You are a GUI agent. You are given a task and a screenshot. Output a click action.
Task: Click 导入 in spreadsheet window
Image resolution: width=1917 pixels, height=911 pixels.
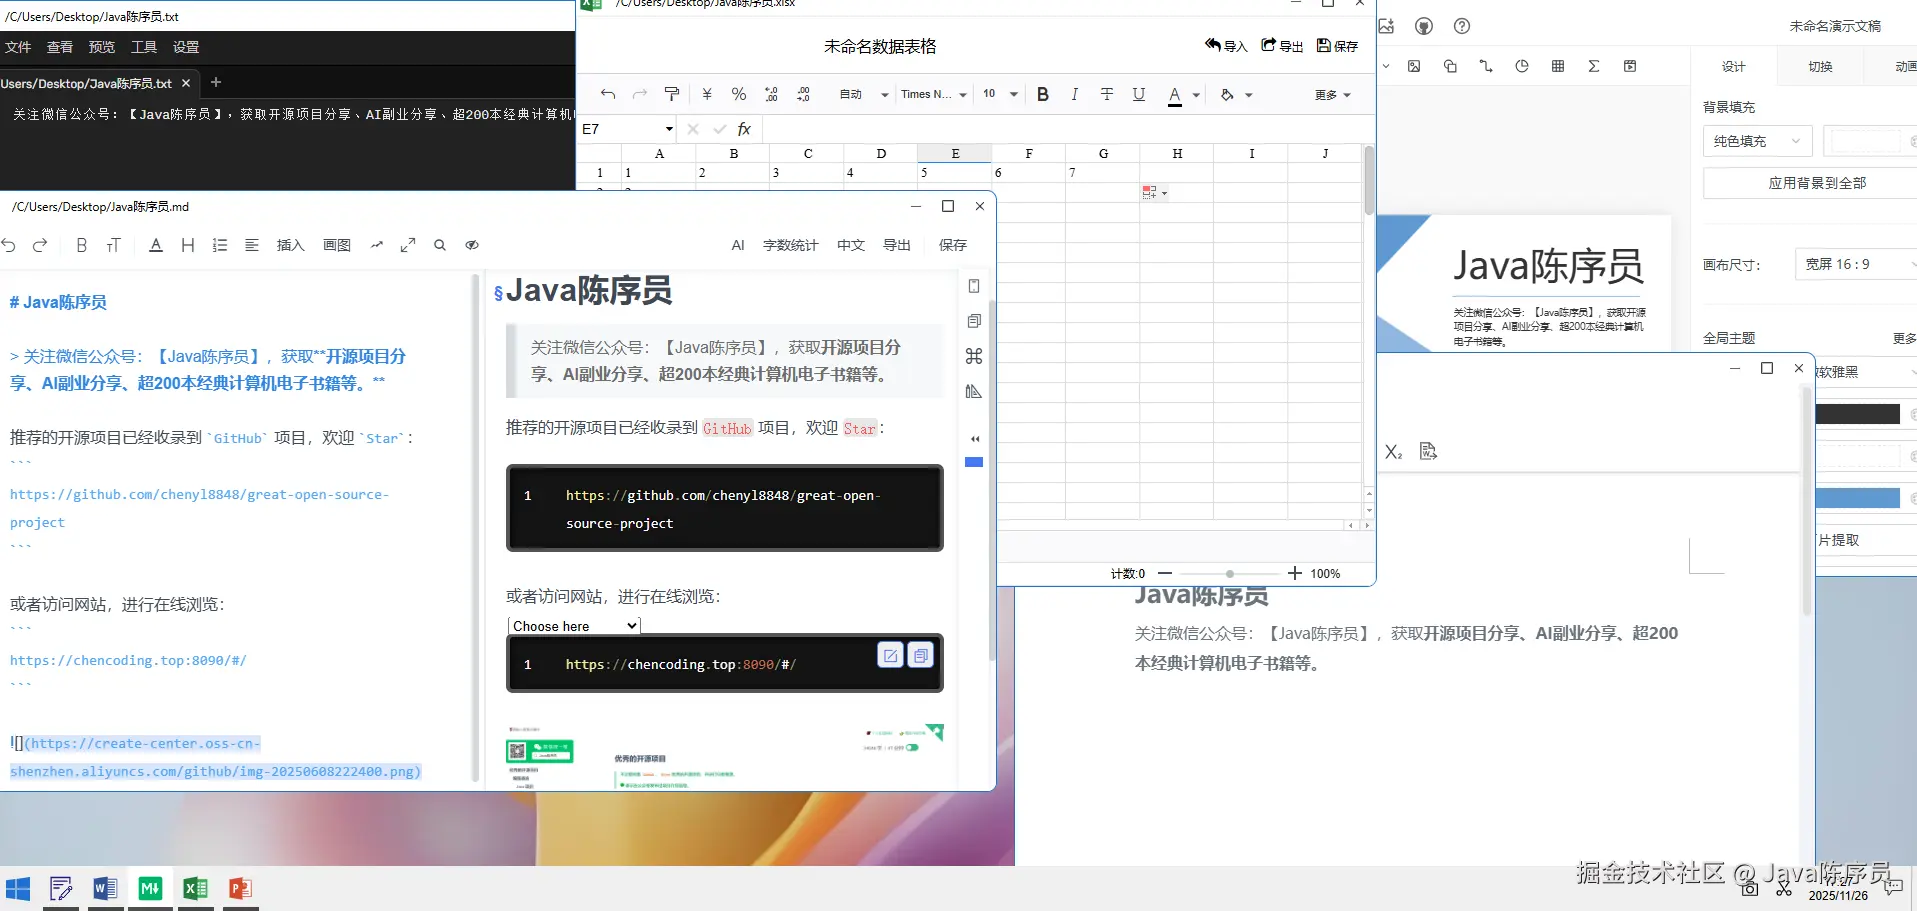tap(1227, 46)
